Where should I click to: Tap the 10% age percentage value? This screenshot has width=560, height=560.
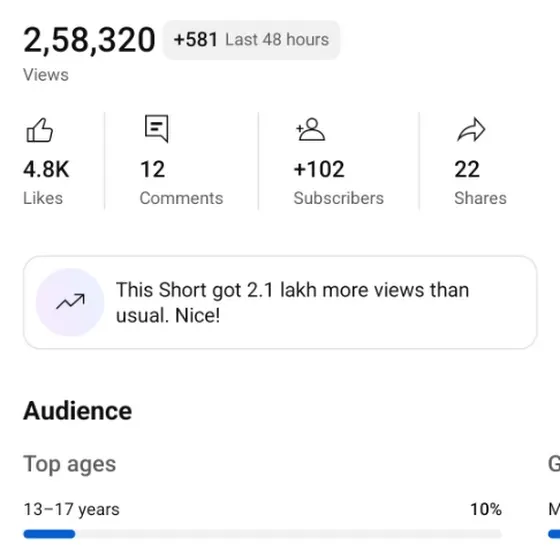tap(486, 509)
